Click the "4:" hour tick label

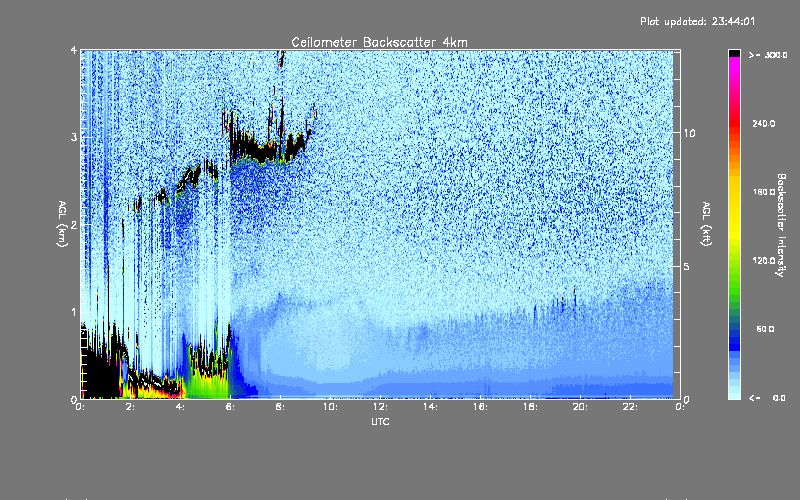(x=181, y=407)
